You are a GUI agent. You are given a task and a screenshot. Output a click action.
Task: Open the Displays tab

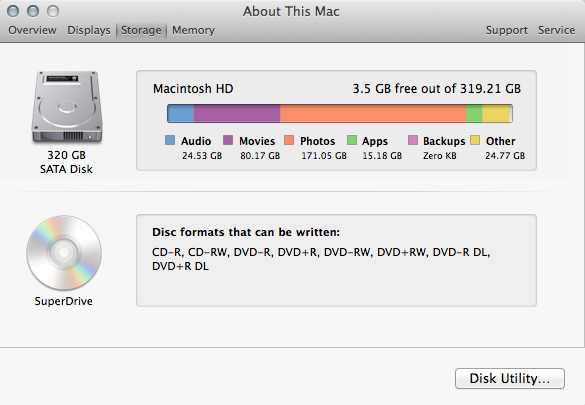[x=89, y=30]
